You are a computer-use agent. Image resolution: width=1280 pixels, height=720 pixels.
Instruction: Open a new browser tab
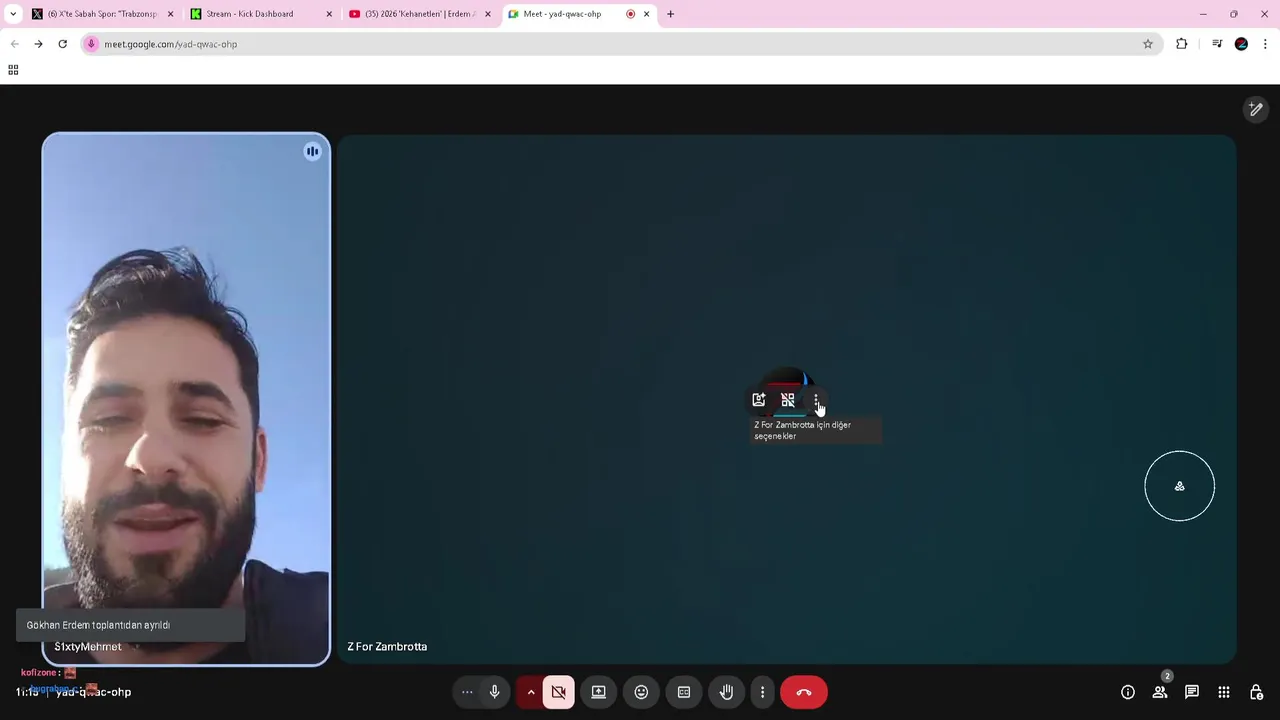(x=670, y=14)
